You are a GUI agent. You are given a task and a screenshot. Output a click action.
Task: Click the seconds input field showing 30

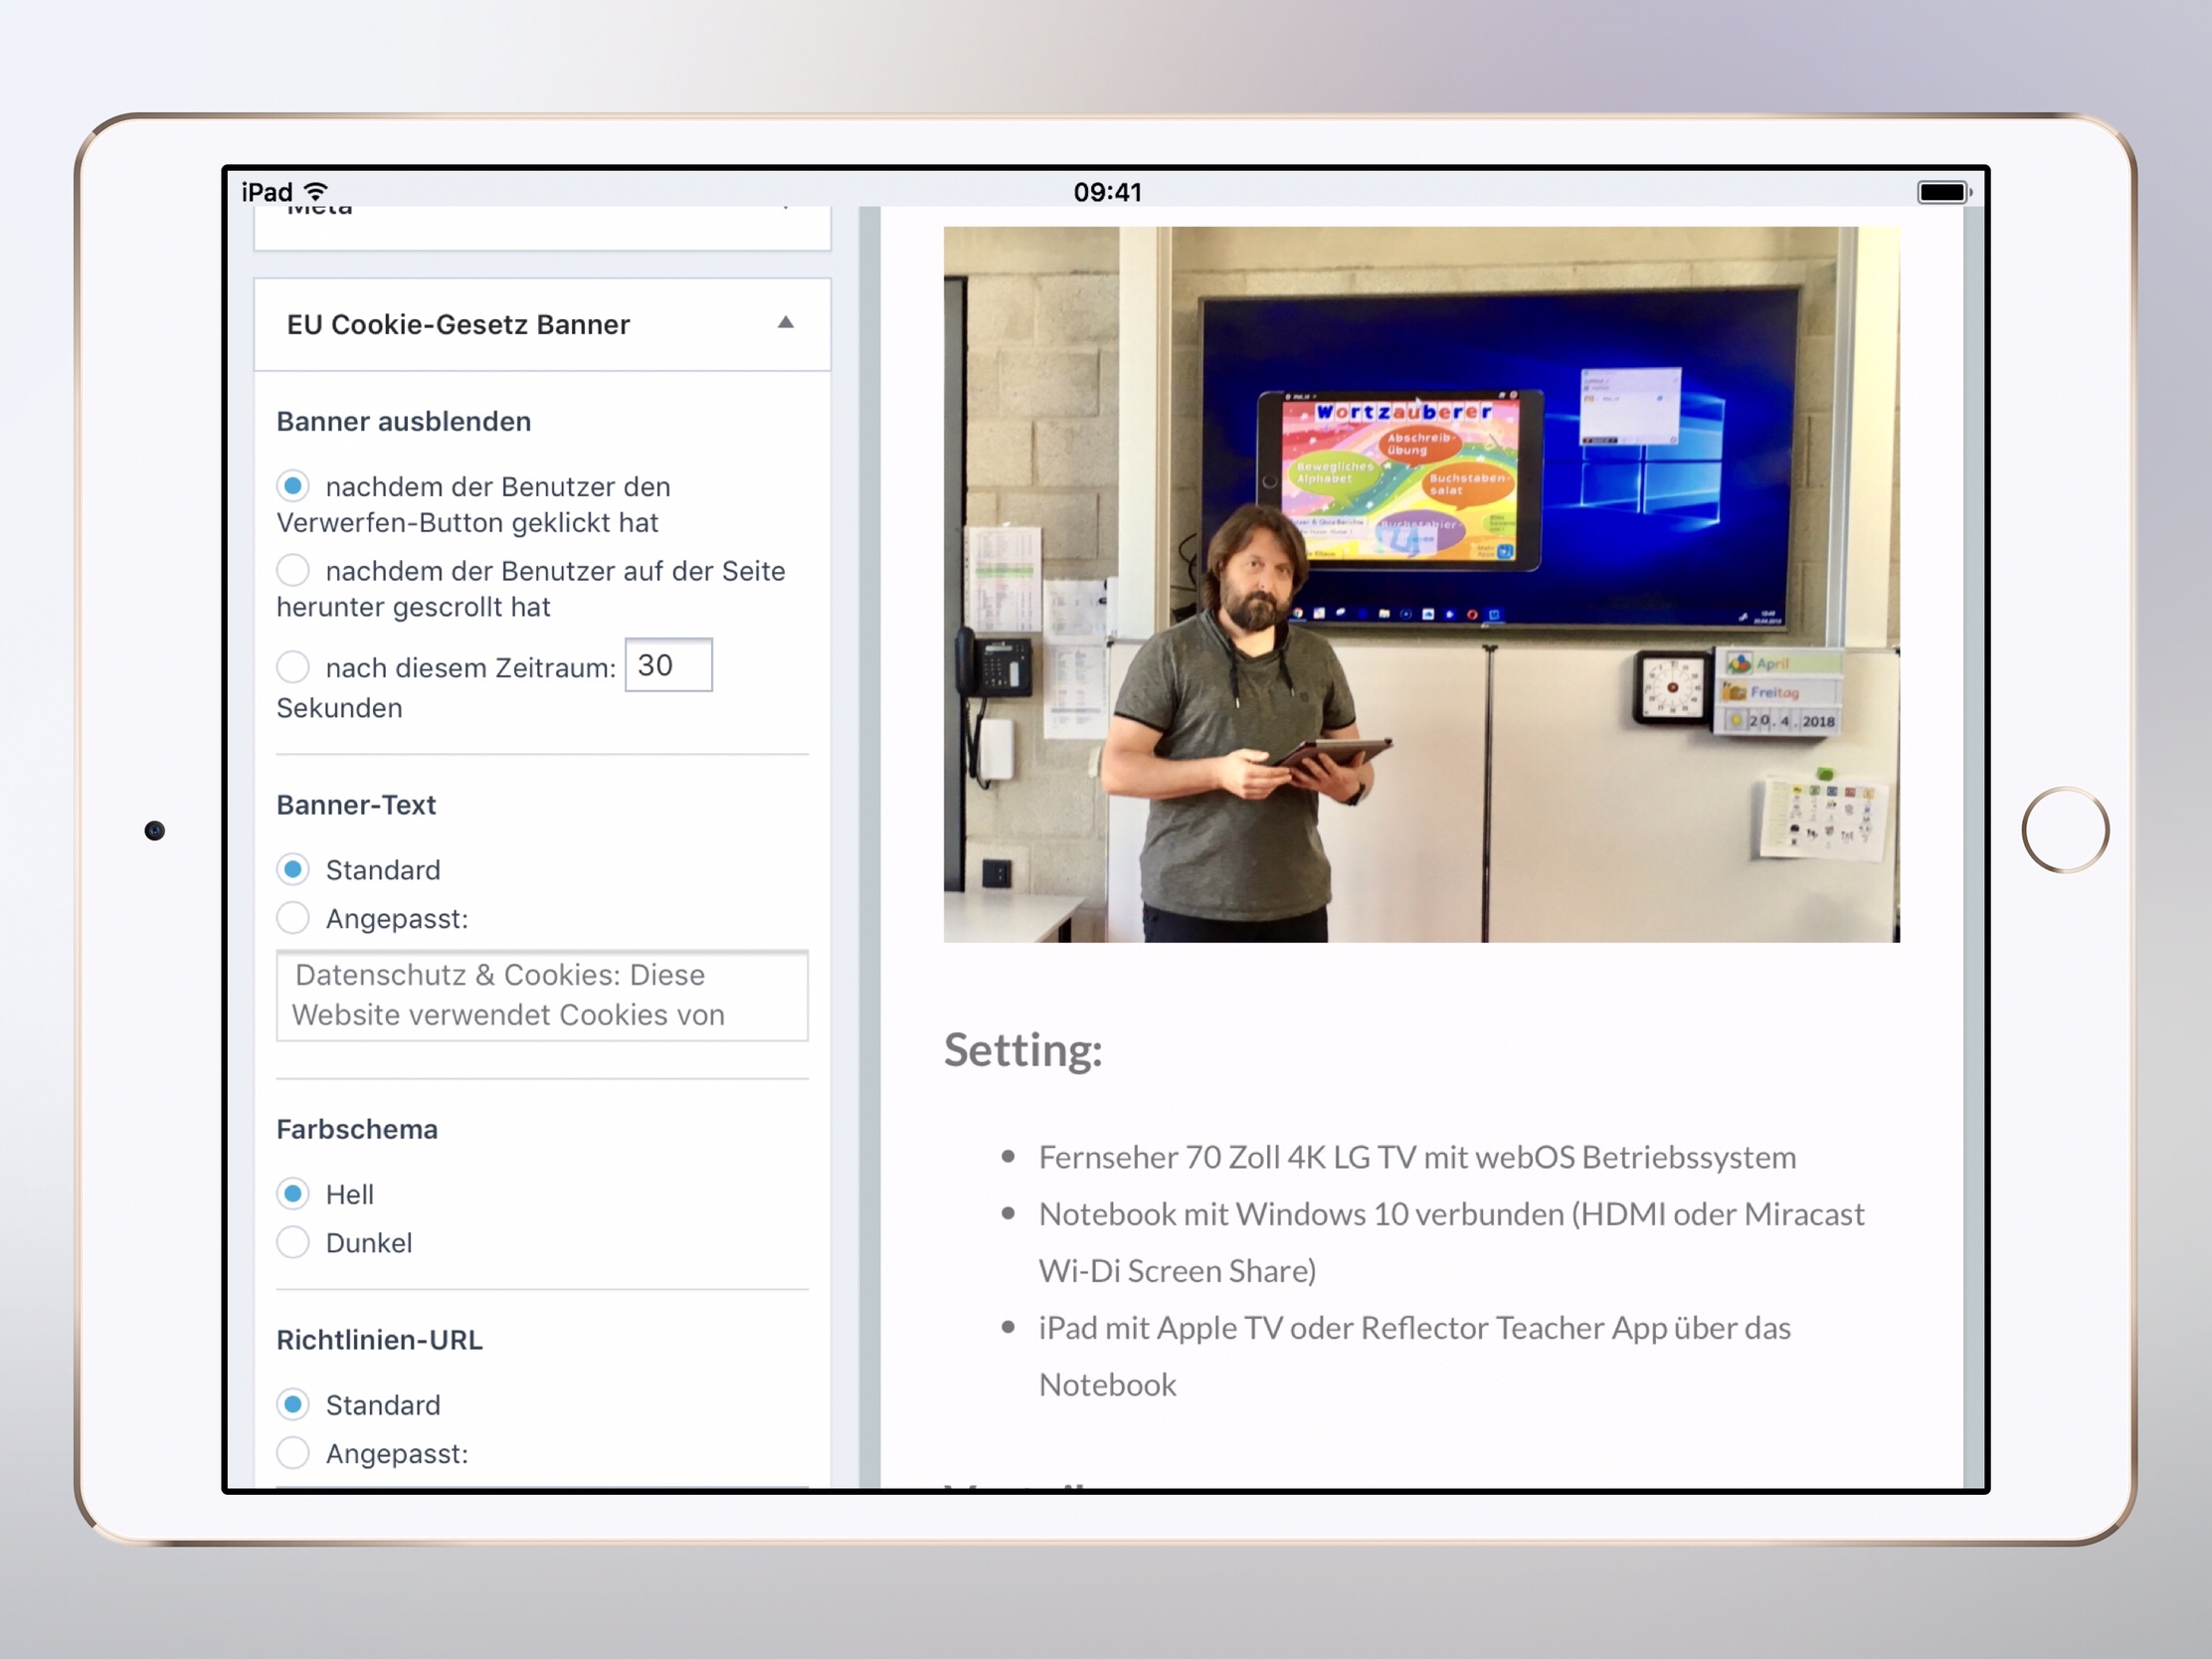[668, 665]
